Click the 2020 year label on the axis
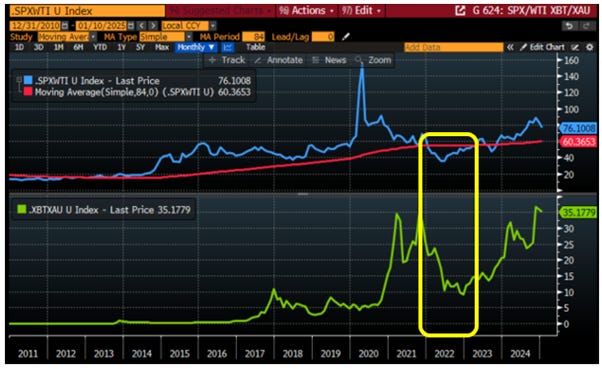Image resolution: width=602 pixels, height=369 pixels. 368,353
